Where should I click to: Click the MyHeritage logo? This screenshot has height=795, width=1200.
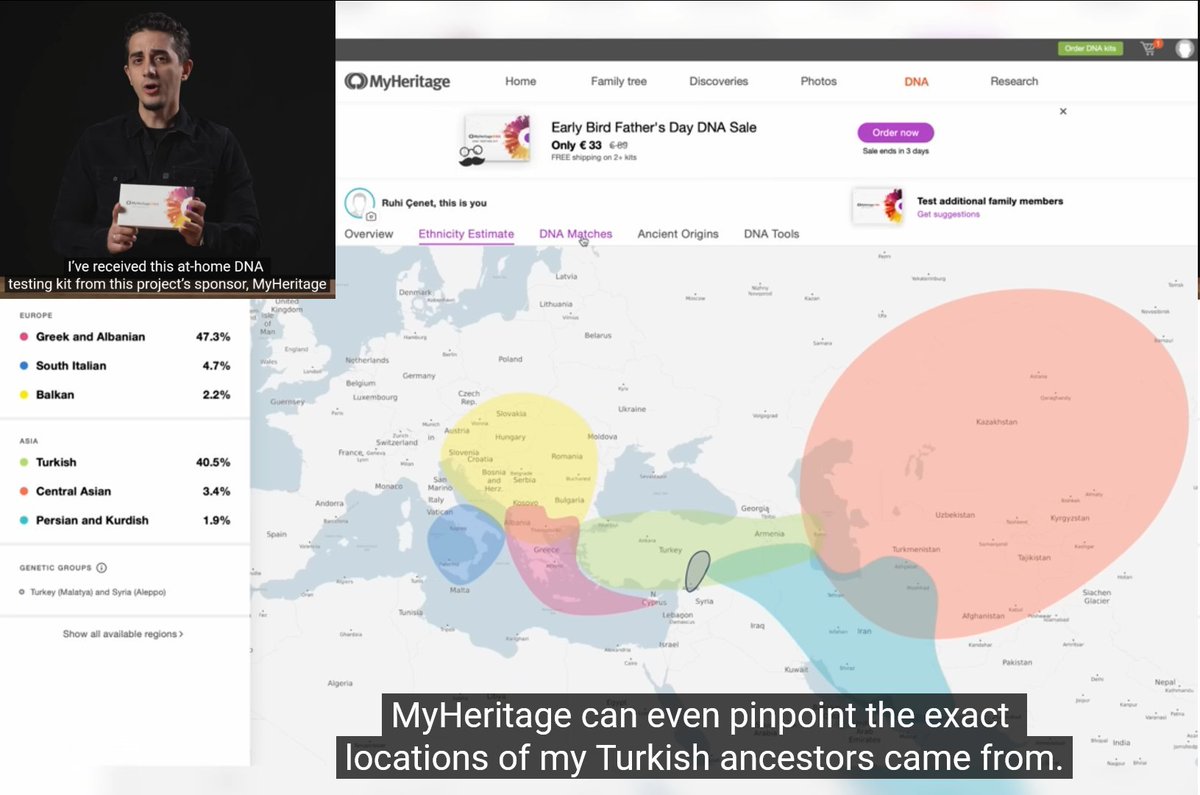(x=397, y=81)
